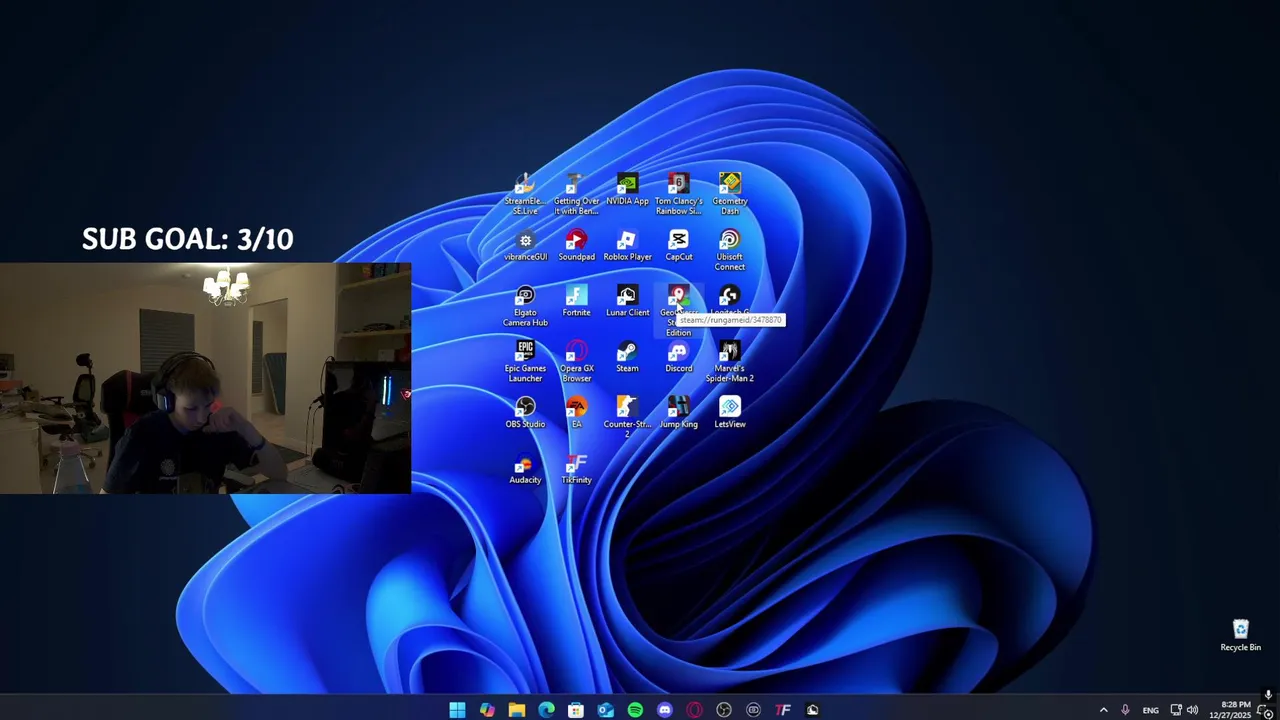Open the Epic Games Launcher shortcut
This screenshot has width=1280, height=720.
pos(525,361)
